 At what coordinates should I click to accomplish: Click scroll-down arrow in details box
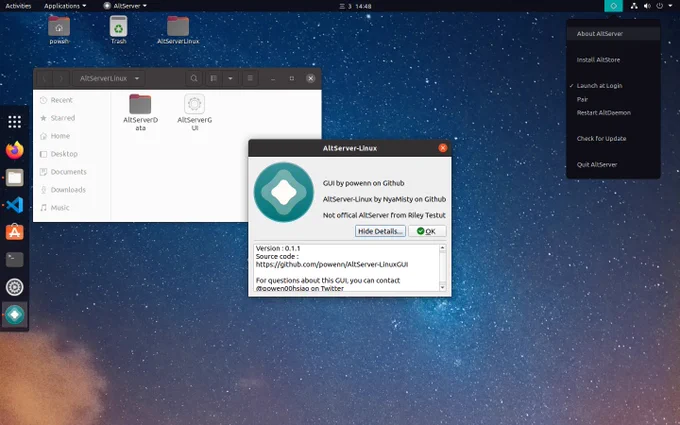pos(442,288)
